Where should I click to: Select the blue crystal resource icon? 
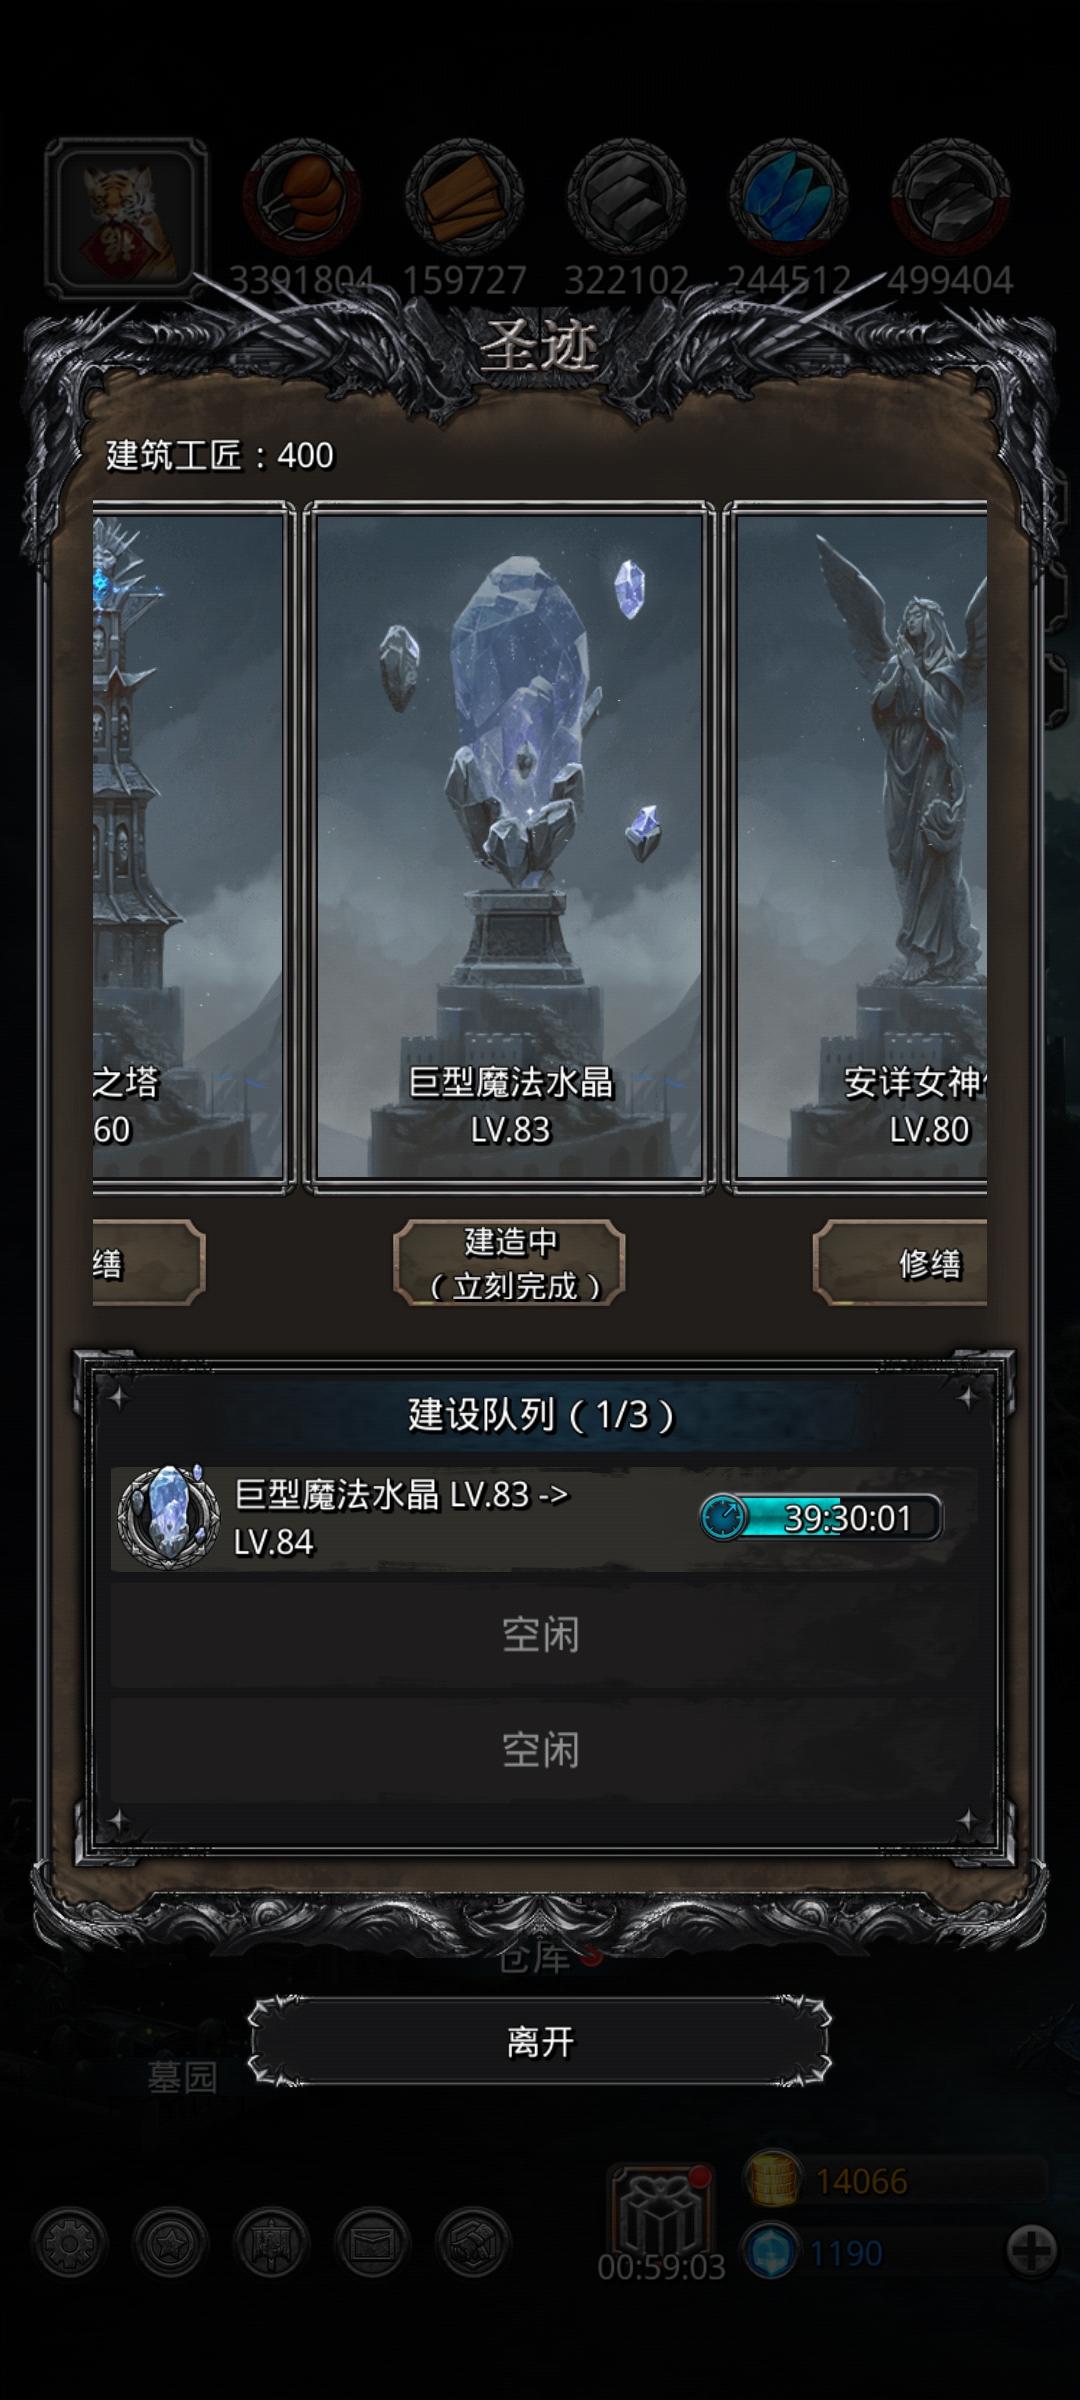[788, 196]
